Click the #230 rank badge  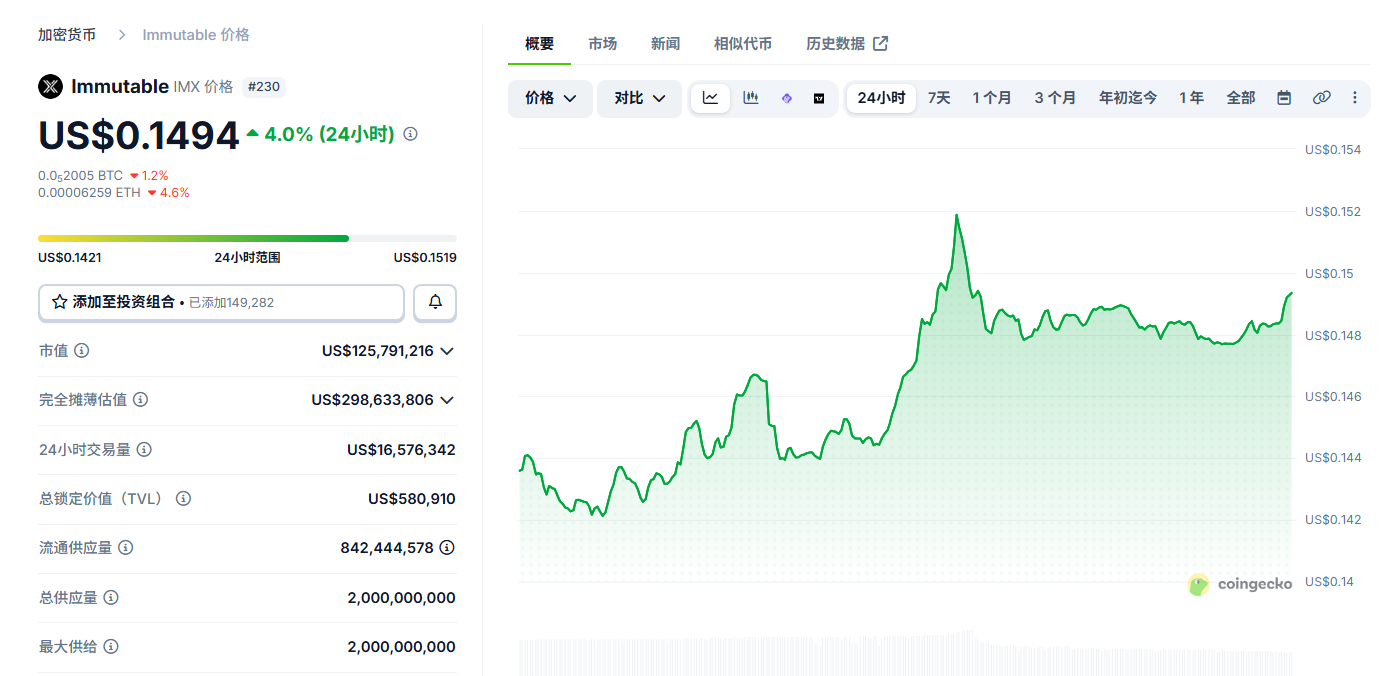click(x=263, y=87)
